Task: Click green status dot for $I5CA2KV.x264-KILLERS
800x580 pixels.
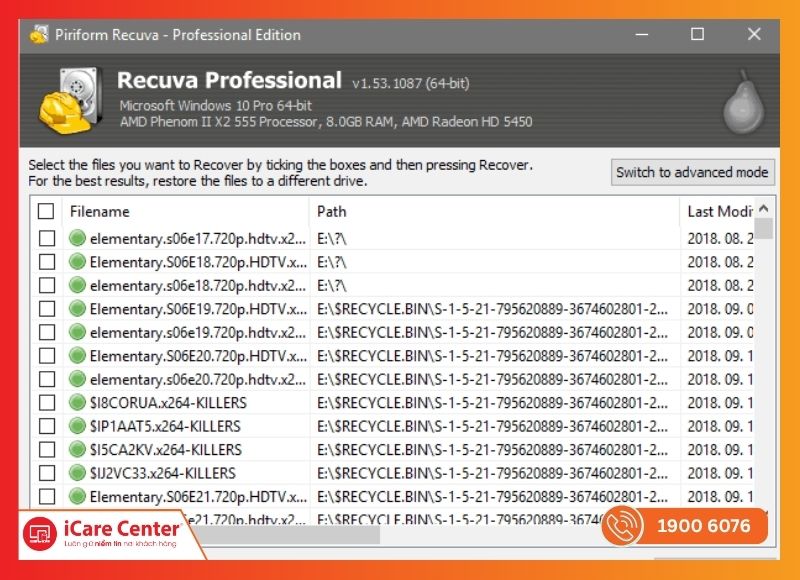Action: [x=78, y=450]
